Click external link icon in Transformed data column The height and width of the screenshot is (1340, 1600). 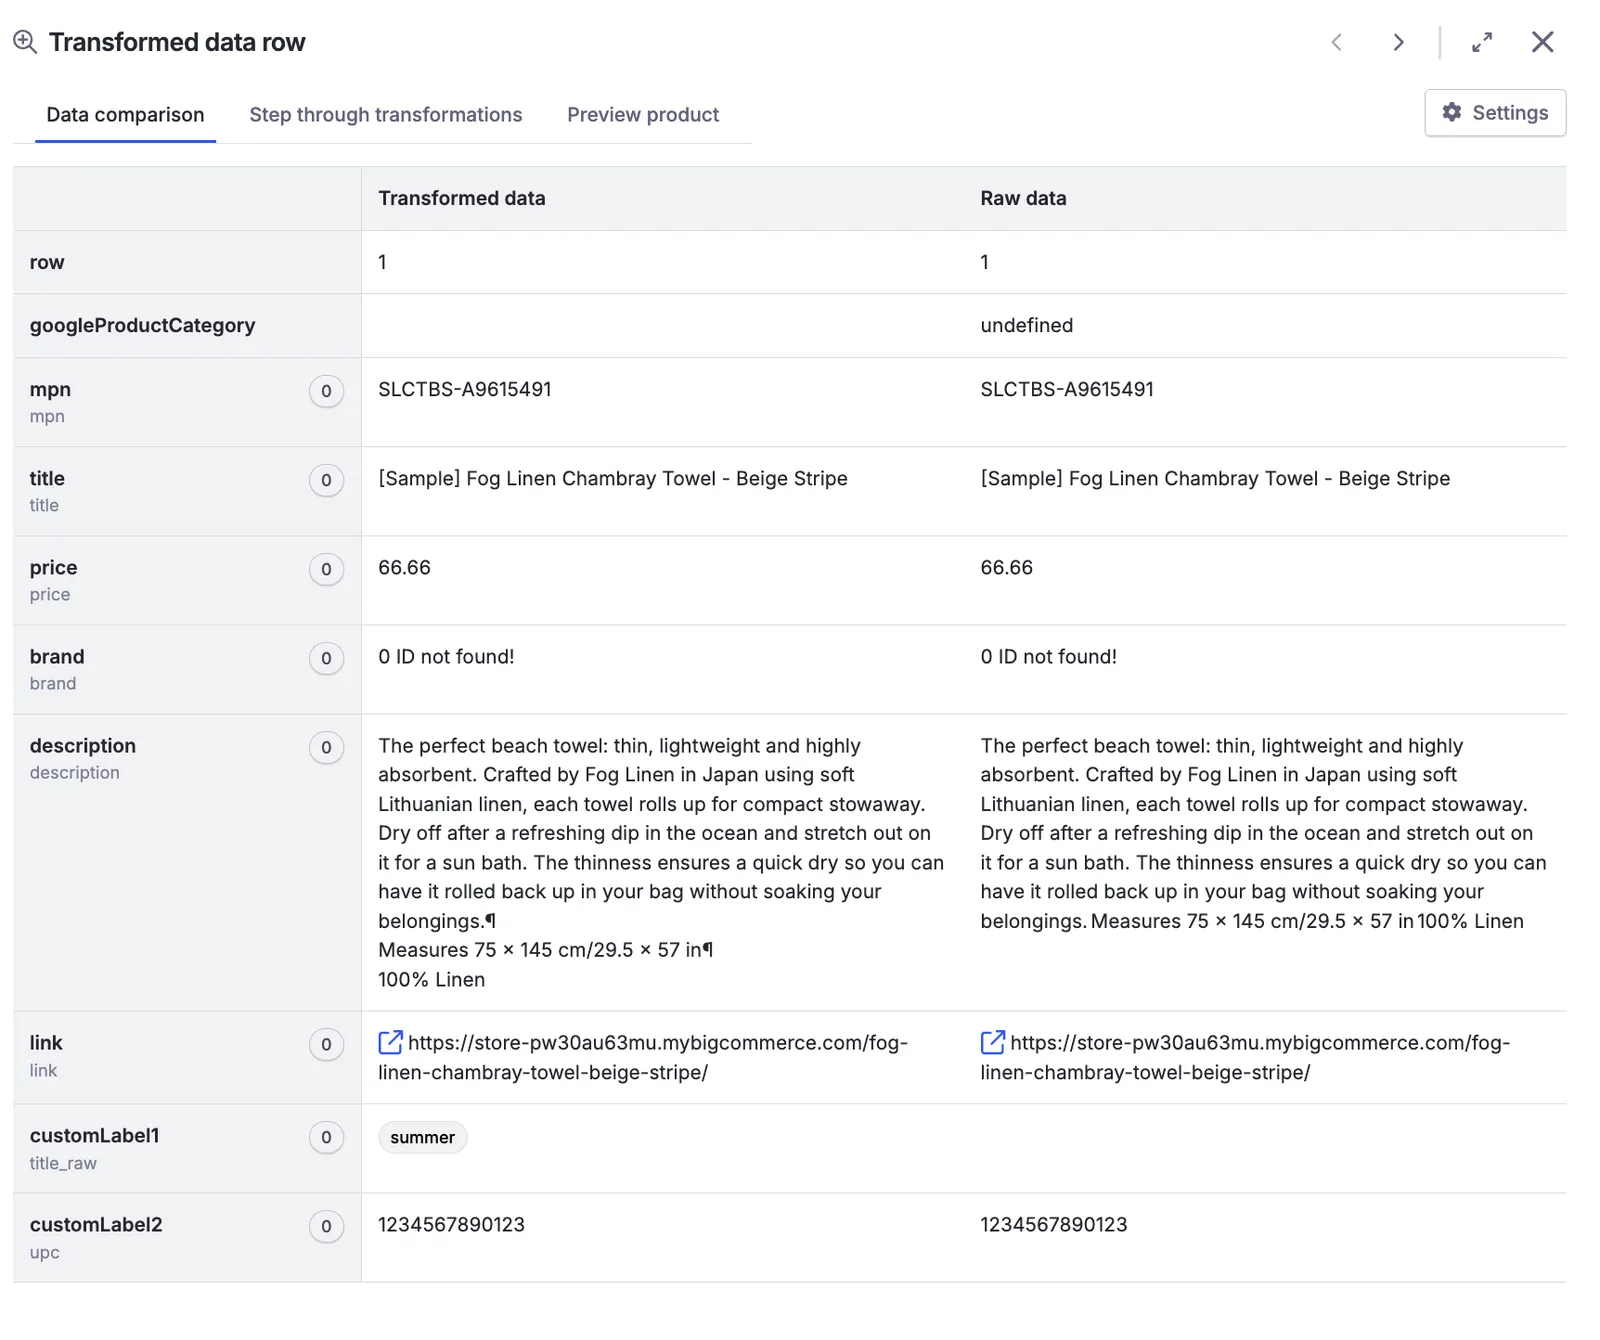[390, 1042]
